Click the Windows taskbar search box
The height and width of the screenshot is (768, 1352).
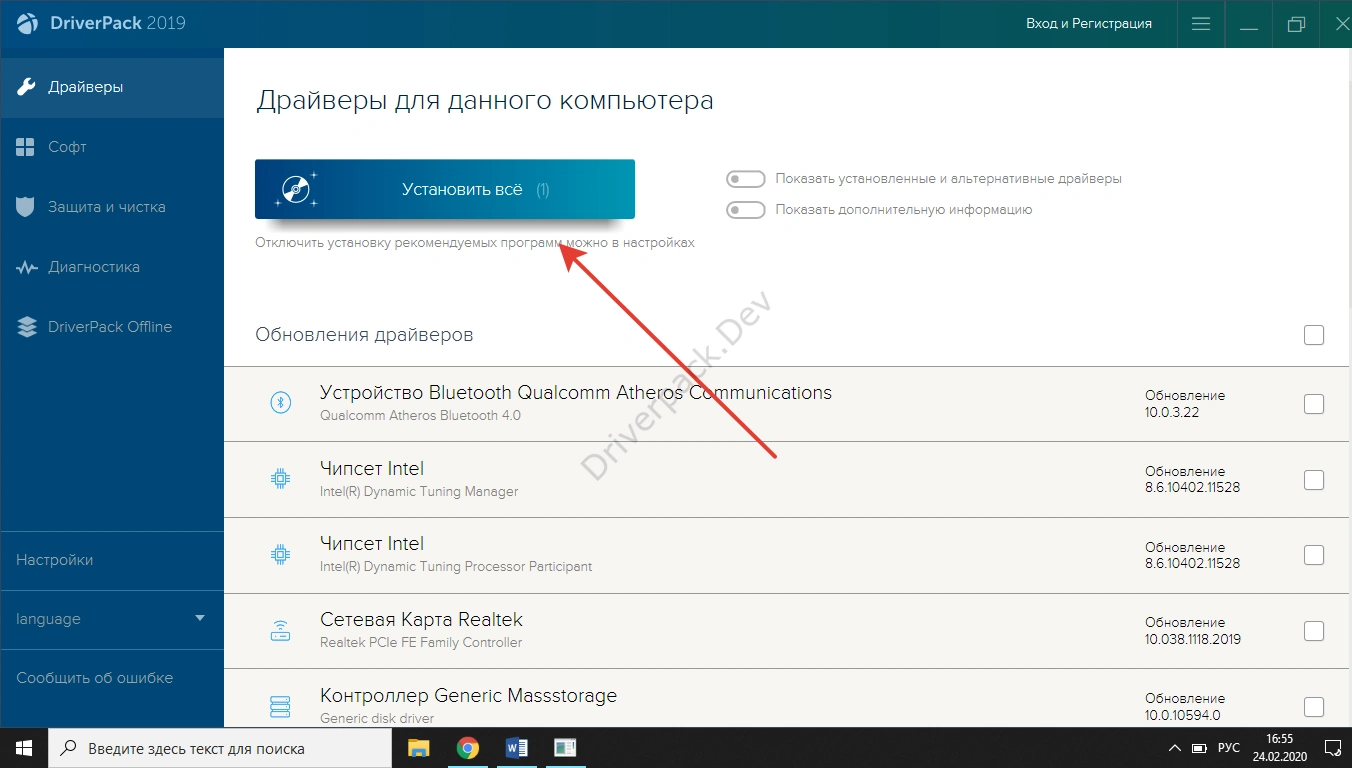pyautogui.click(x=220, y=748)
